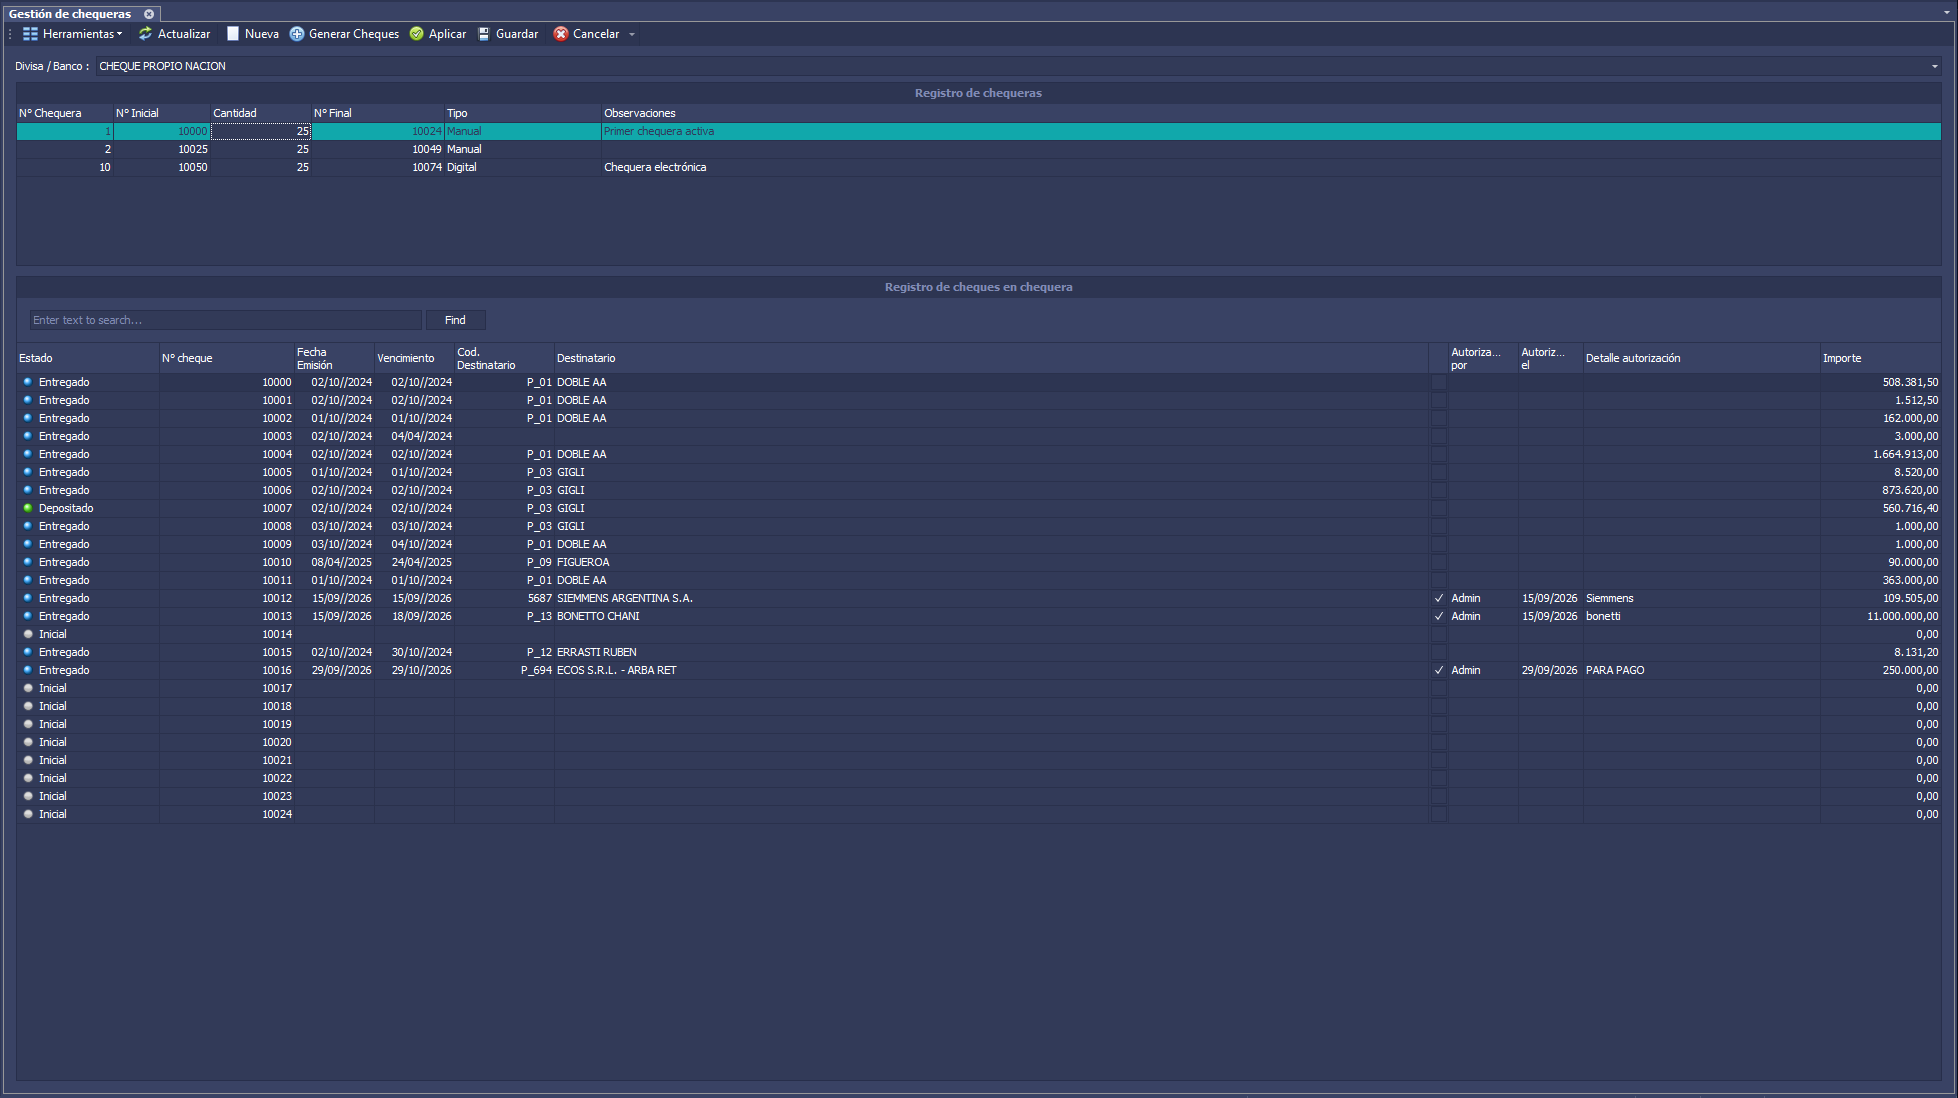Viewport: 1958px width, 1098px height.
Task: Toggle authorization checkbox for BONETTO CHANI row
Action: click(x=1439, y=616)
